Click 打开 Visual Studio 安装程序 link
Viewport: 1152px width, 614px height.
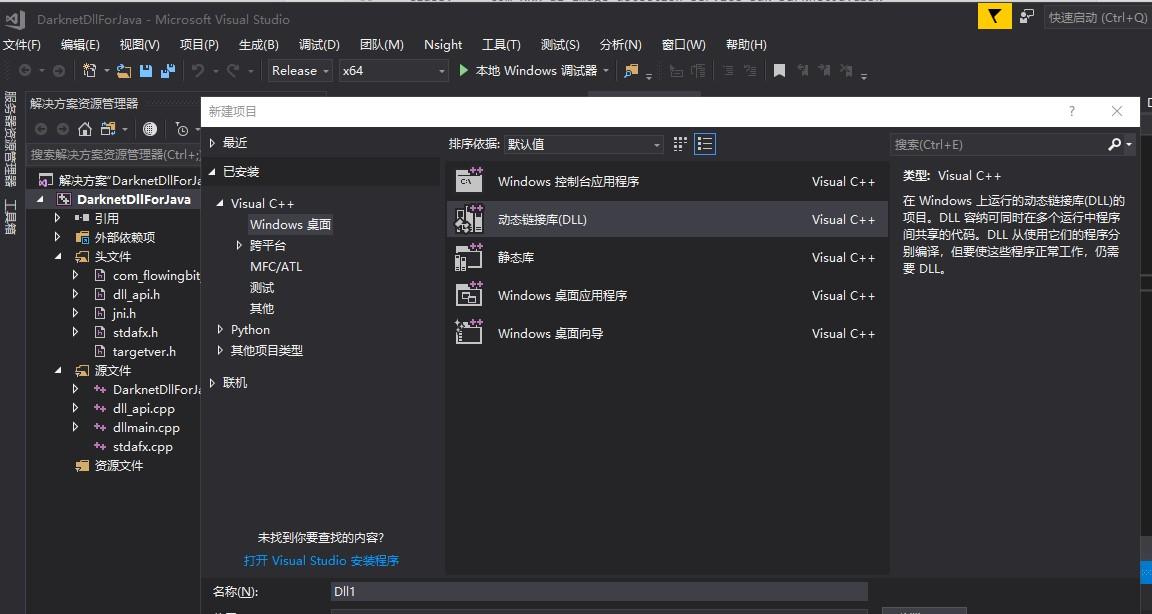point(321,560)
